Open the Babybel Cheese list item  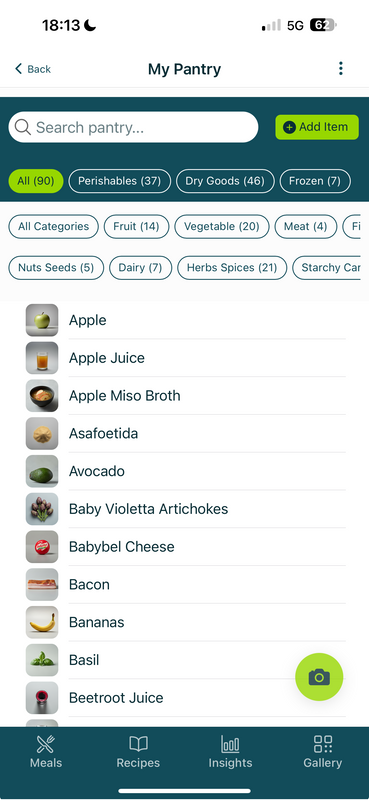click(x=185, y=546)
